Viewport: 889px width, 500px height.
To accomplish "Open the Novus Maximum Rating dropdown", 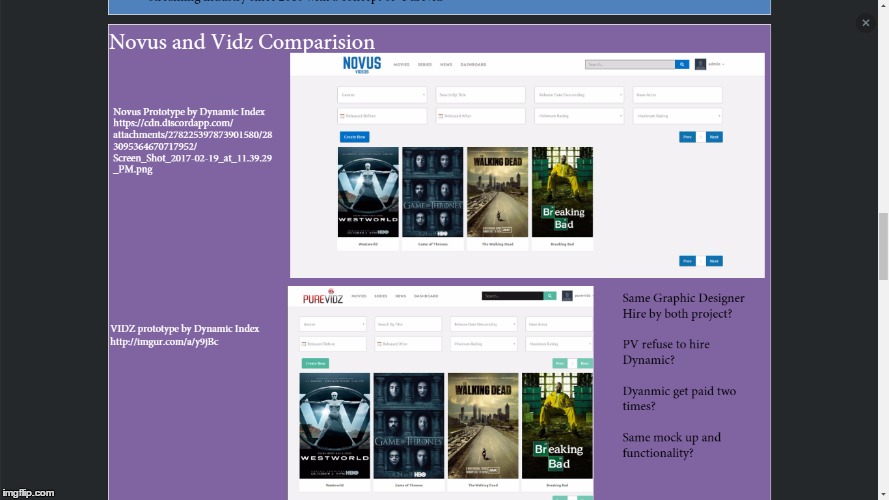I will point(678,116).
